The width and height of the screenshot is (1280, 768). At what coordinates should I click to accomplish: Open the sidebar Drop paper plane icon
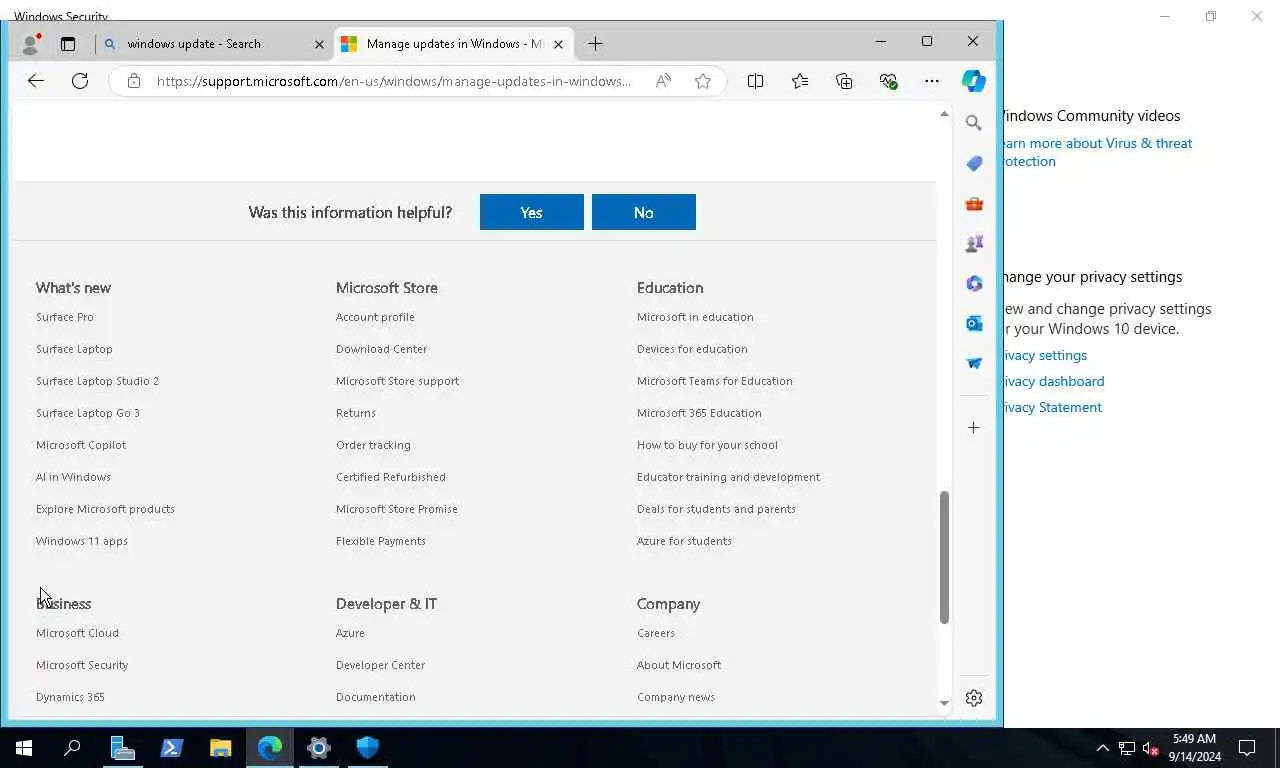[x=974, y=363]
